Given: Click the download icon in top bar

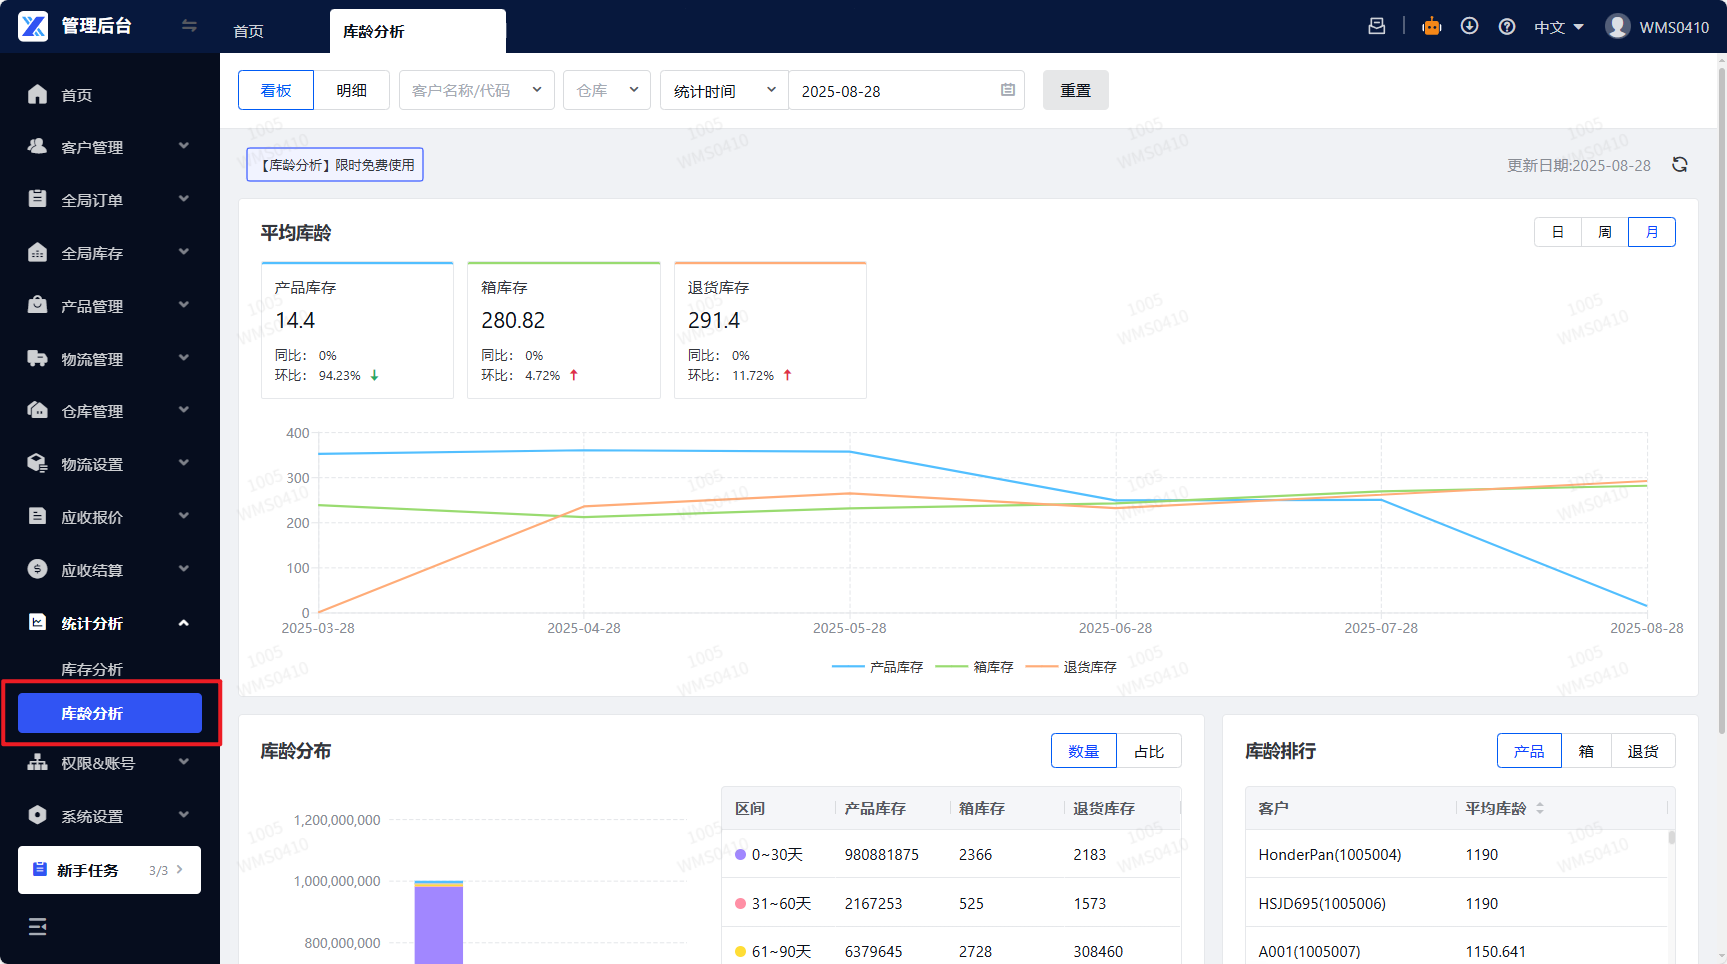Looking at the screenshot, I should click(1469, 27).
